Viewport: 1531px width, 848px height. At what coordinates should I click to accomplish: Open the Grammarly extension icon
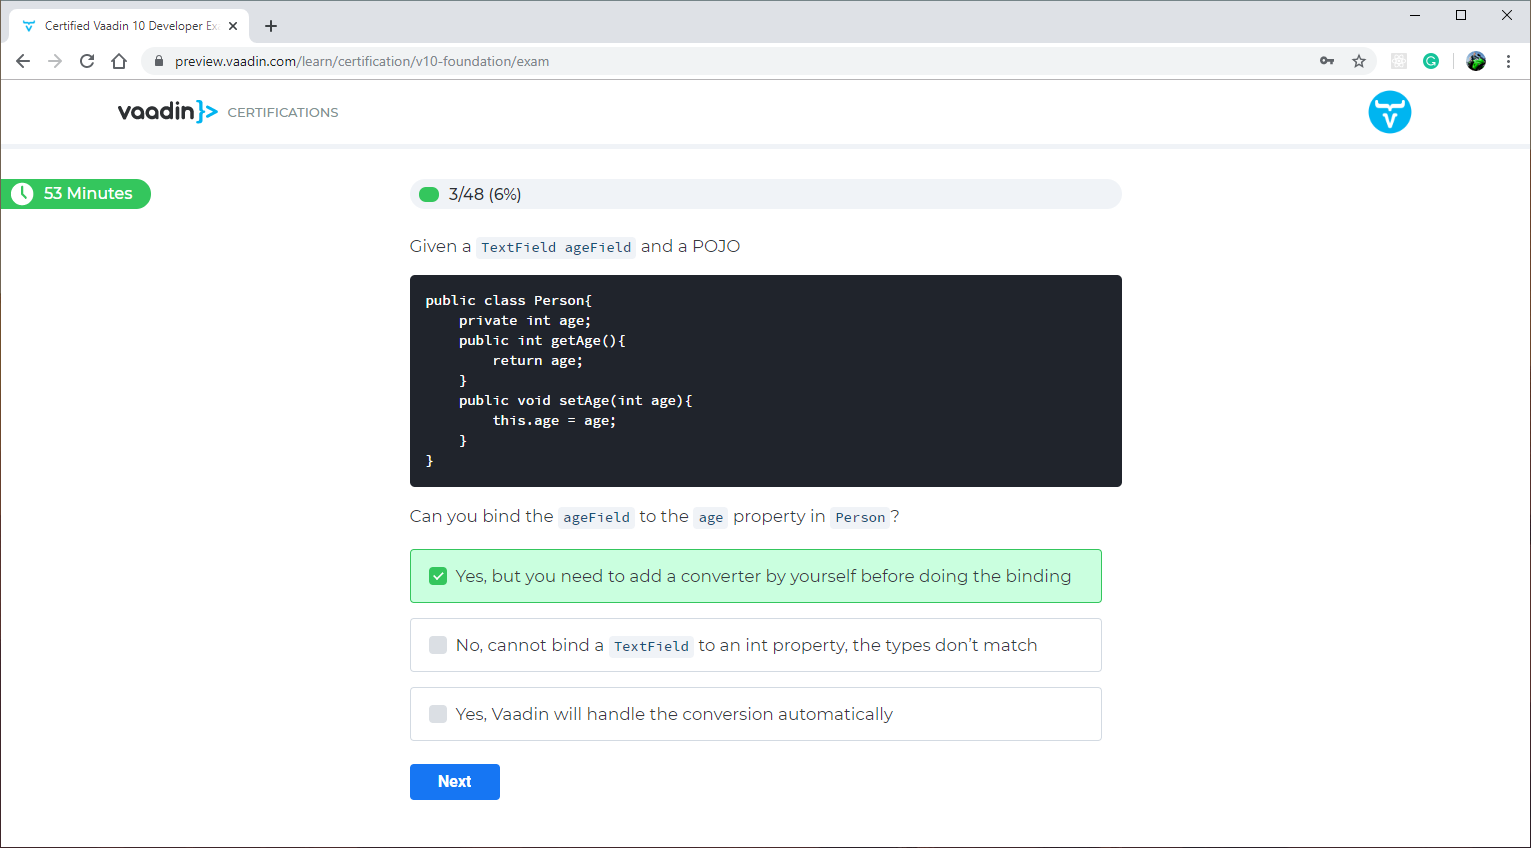pyautogui.click(x=1431, y=61)
